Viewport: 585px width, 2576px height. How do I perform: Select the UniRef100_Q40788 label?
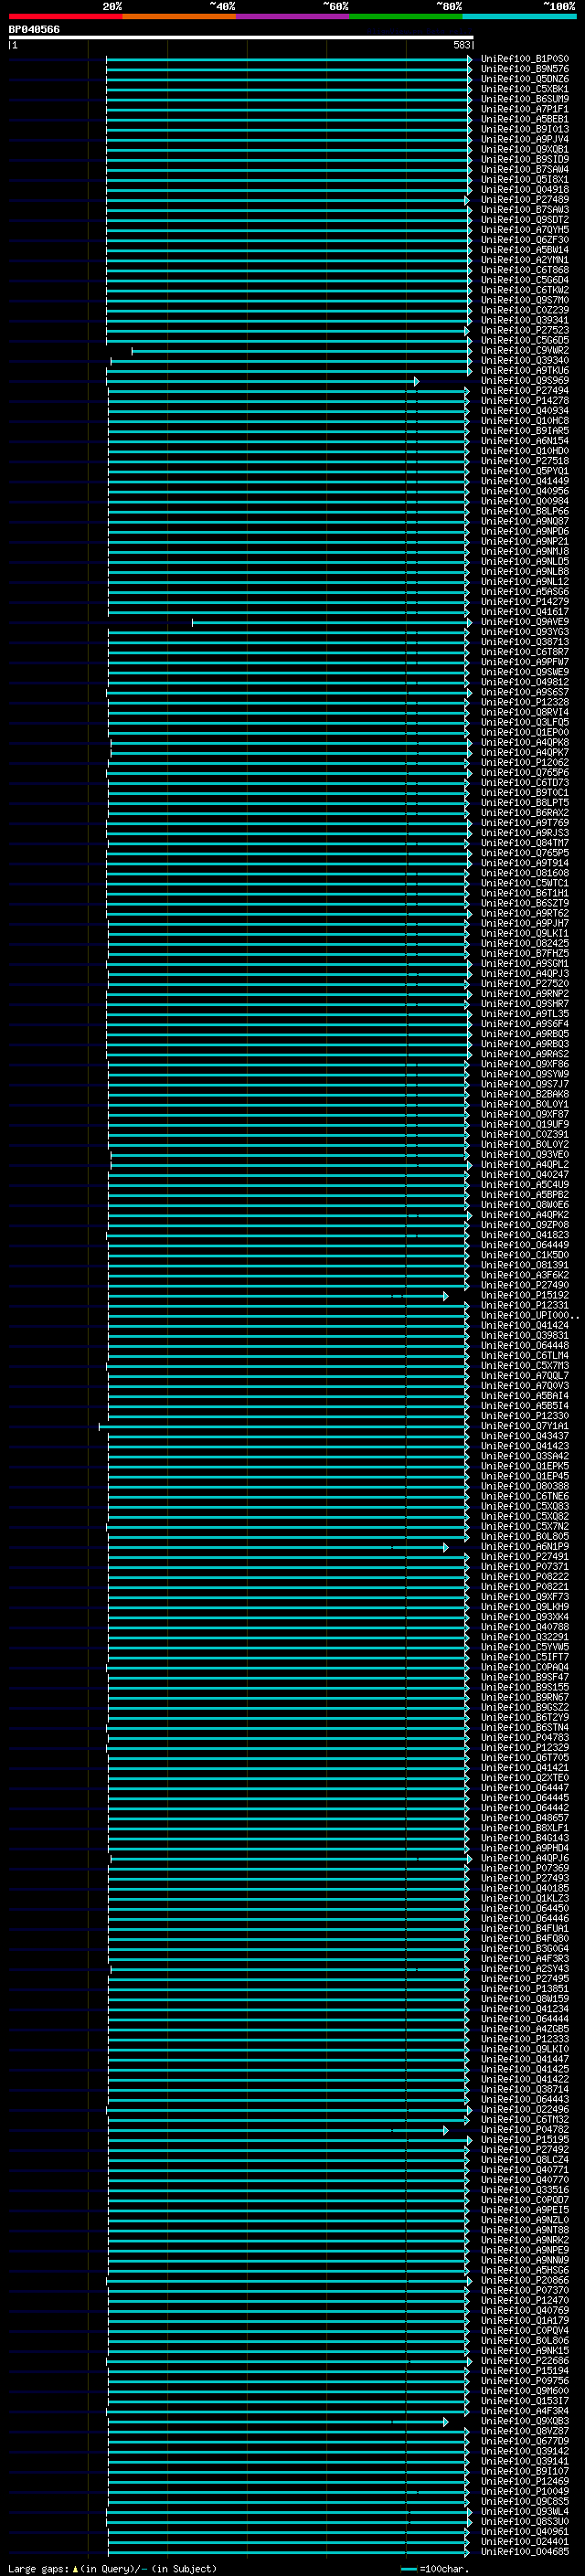[x=524, y=1628]
